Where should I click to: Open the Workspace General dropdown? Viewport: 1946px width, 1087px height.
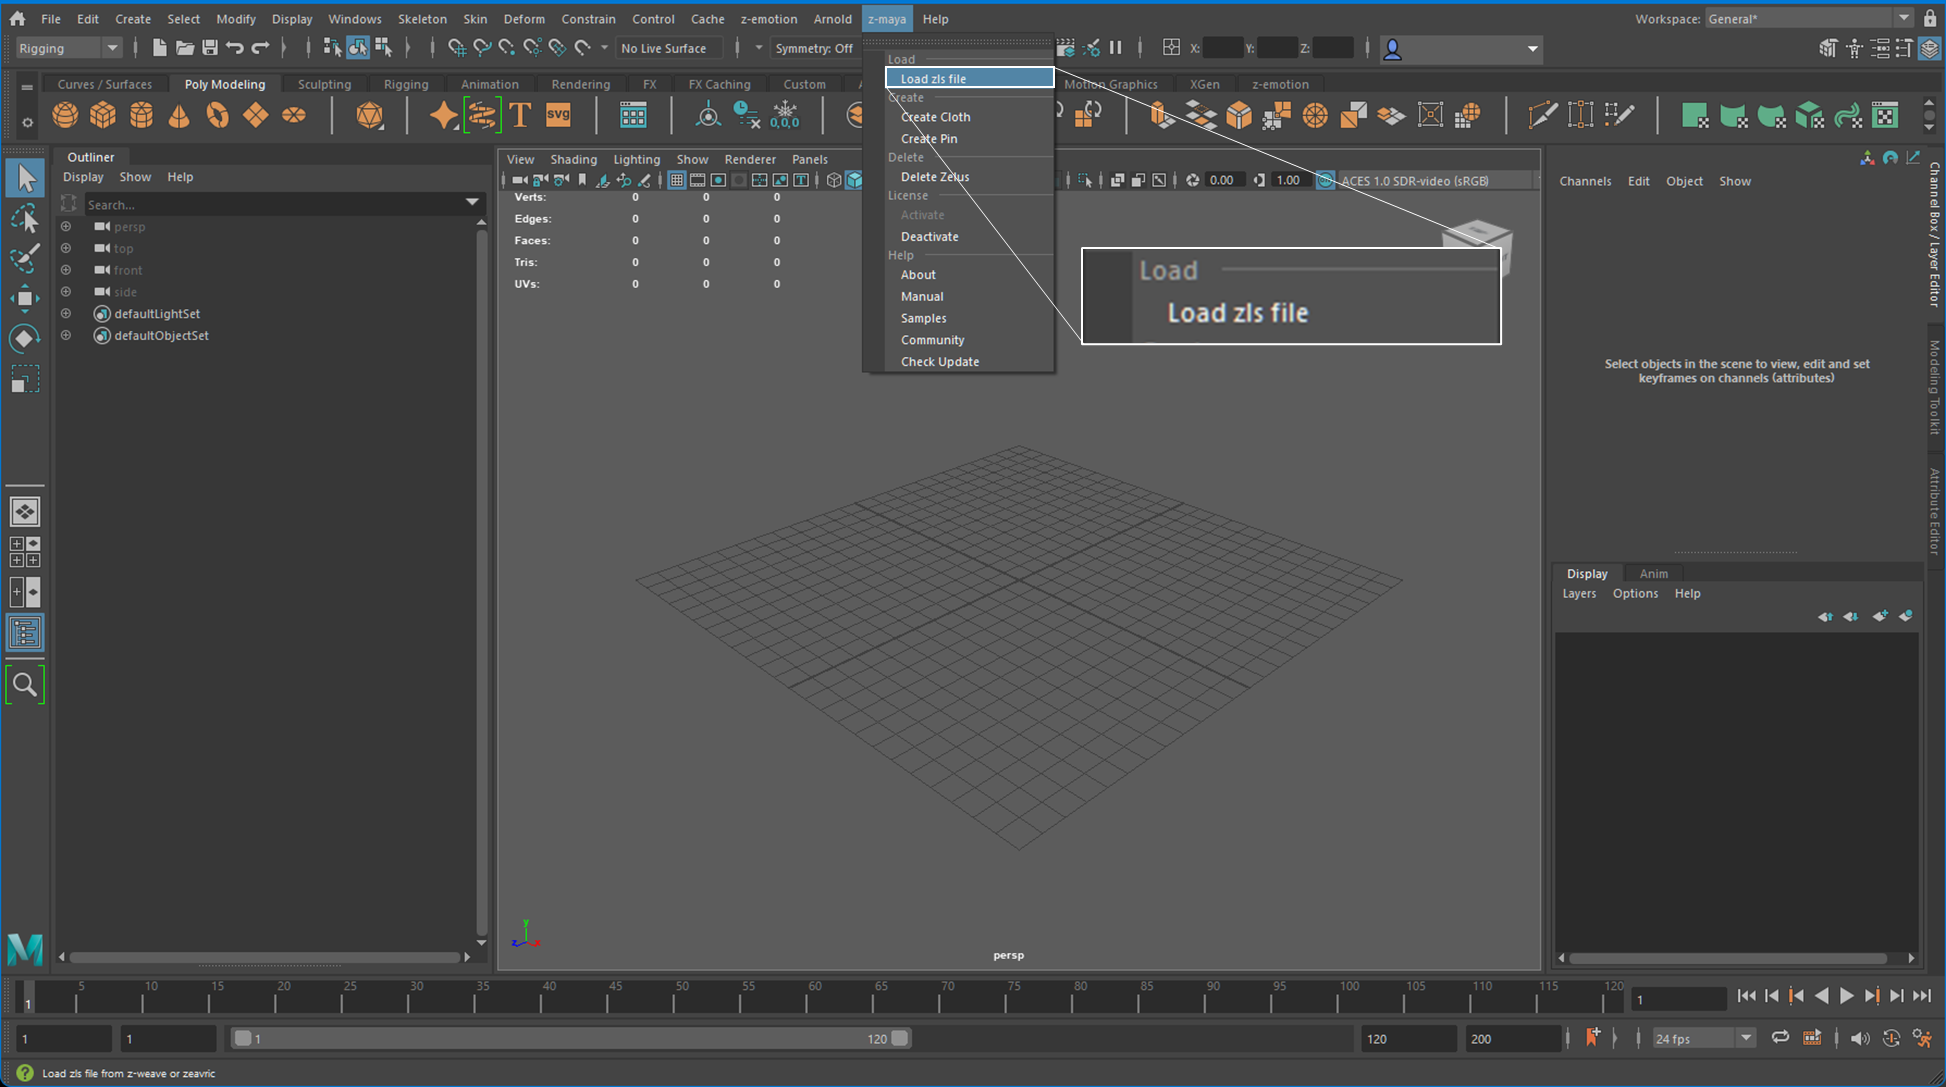point(1809,18)
